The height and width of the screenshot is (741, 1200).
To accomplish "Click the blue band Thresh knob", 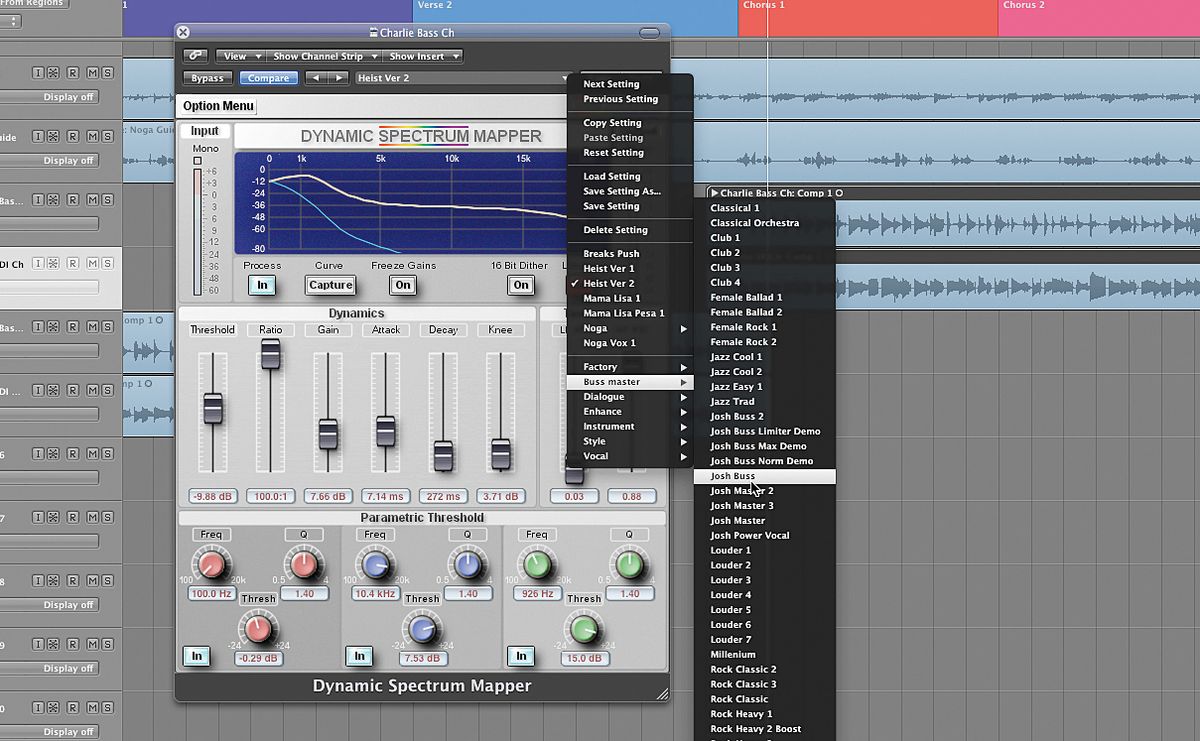I will (422, 628).
